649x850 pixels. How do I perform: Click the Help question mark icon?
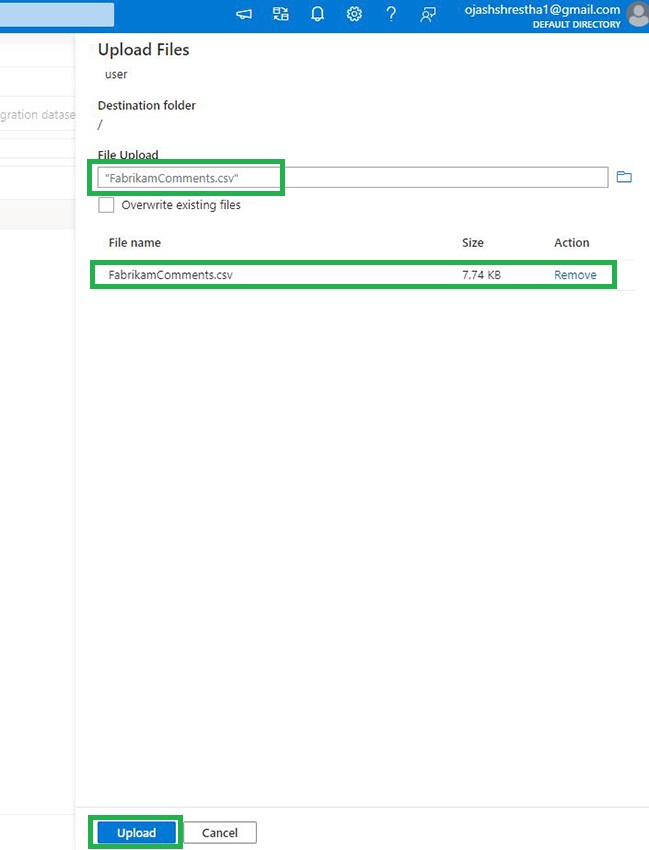(391, 14)
